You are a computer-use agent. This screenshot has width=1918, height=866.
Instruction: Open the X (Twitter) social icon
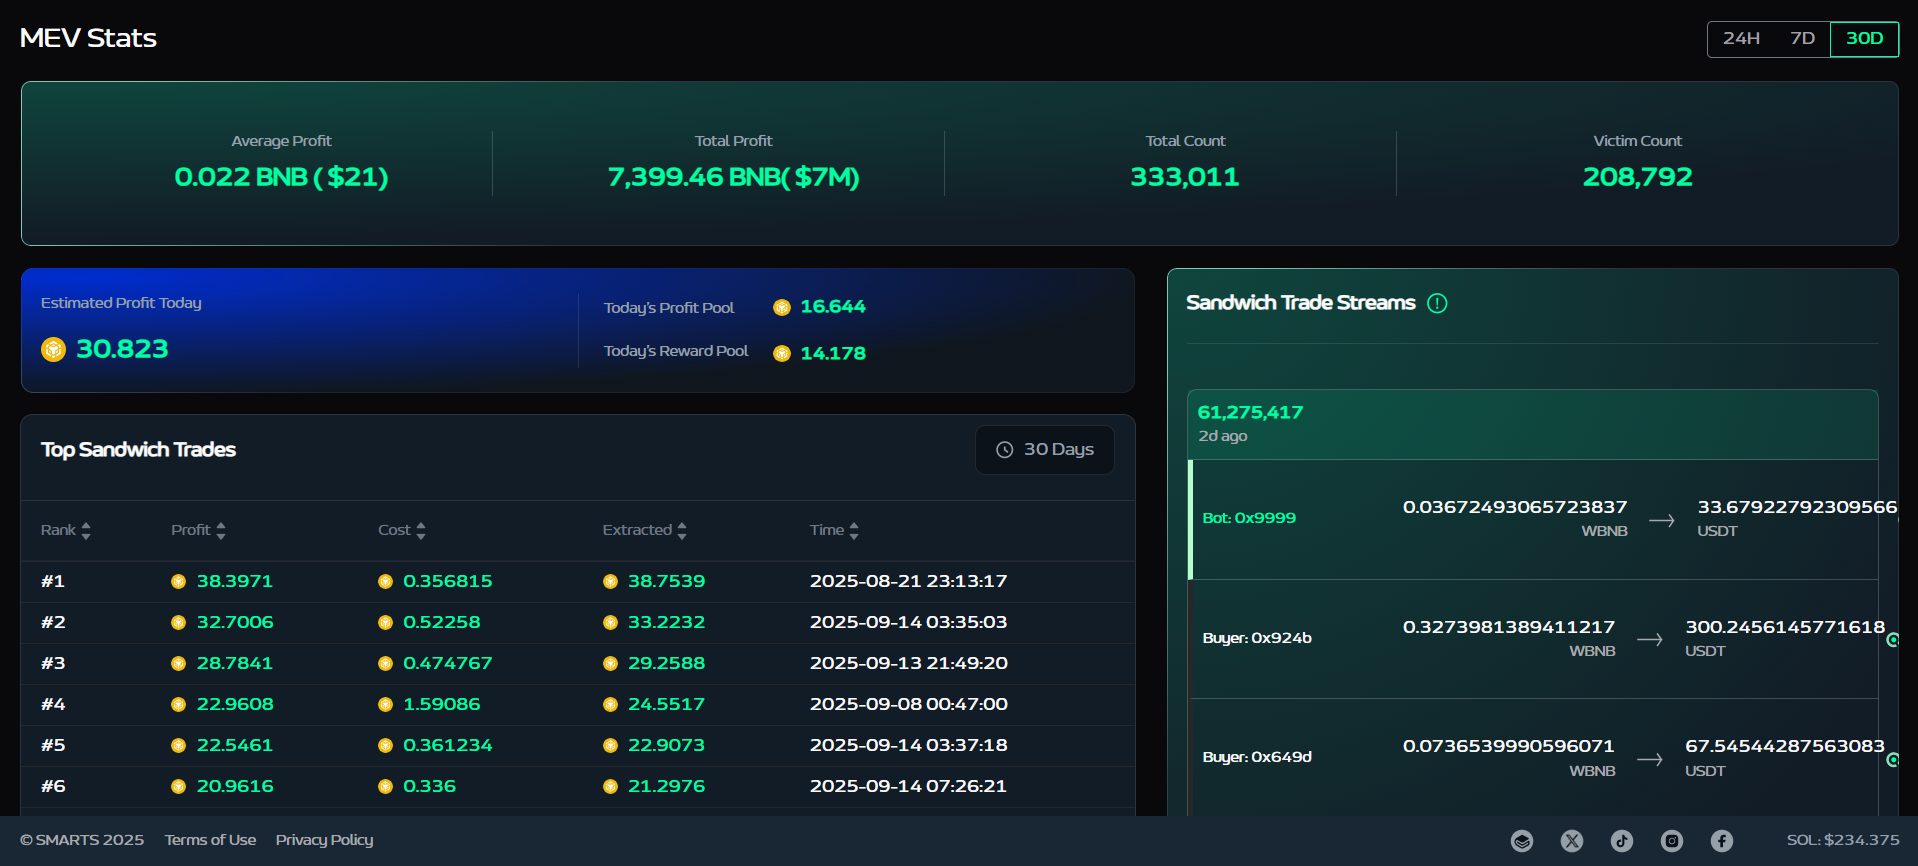point(1572,841)
